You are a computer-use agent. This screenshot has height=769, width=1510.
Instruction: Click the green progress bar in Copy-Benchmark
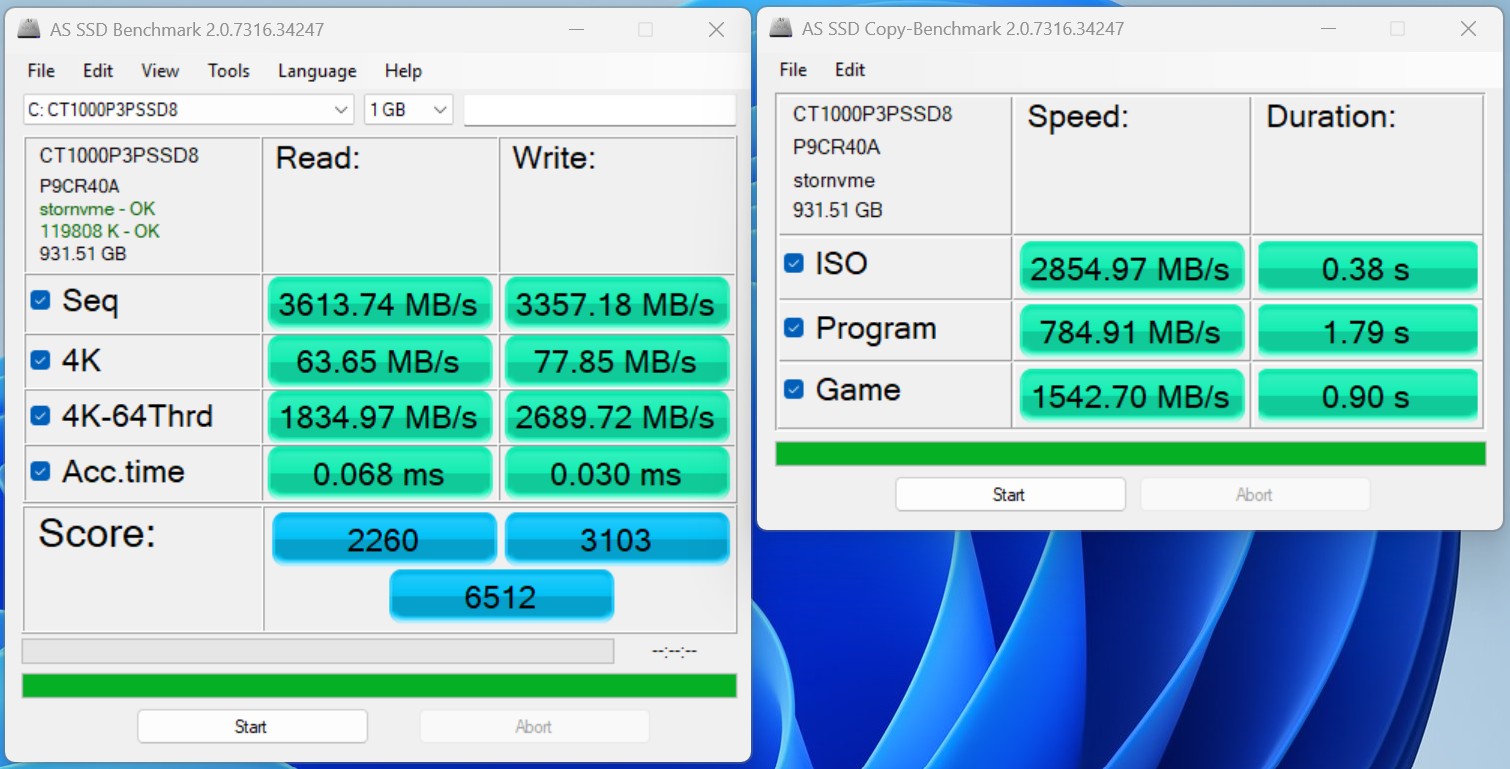click(1130, 454)
